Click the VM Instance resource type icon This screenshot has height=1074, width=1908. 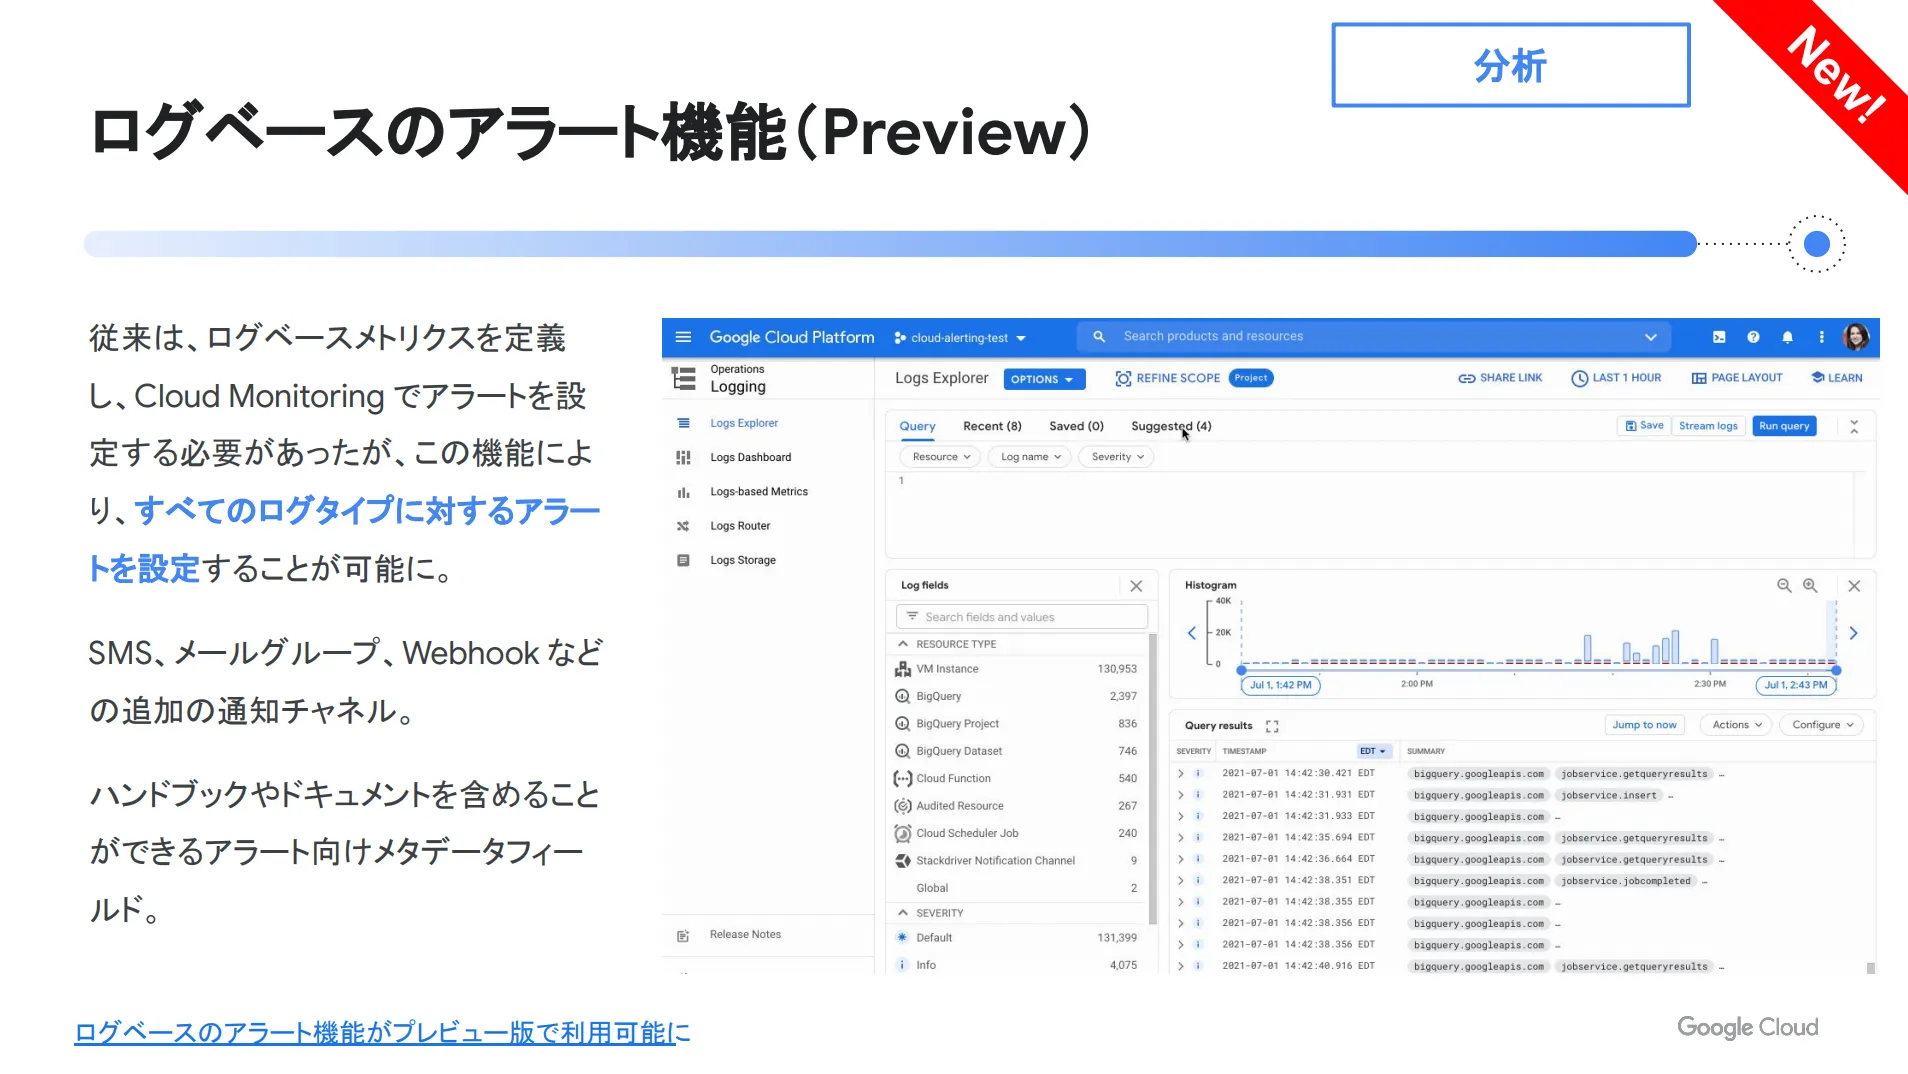tap(903, 669)
